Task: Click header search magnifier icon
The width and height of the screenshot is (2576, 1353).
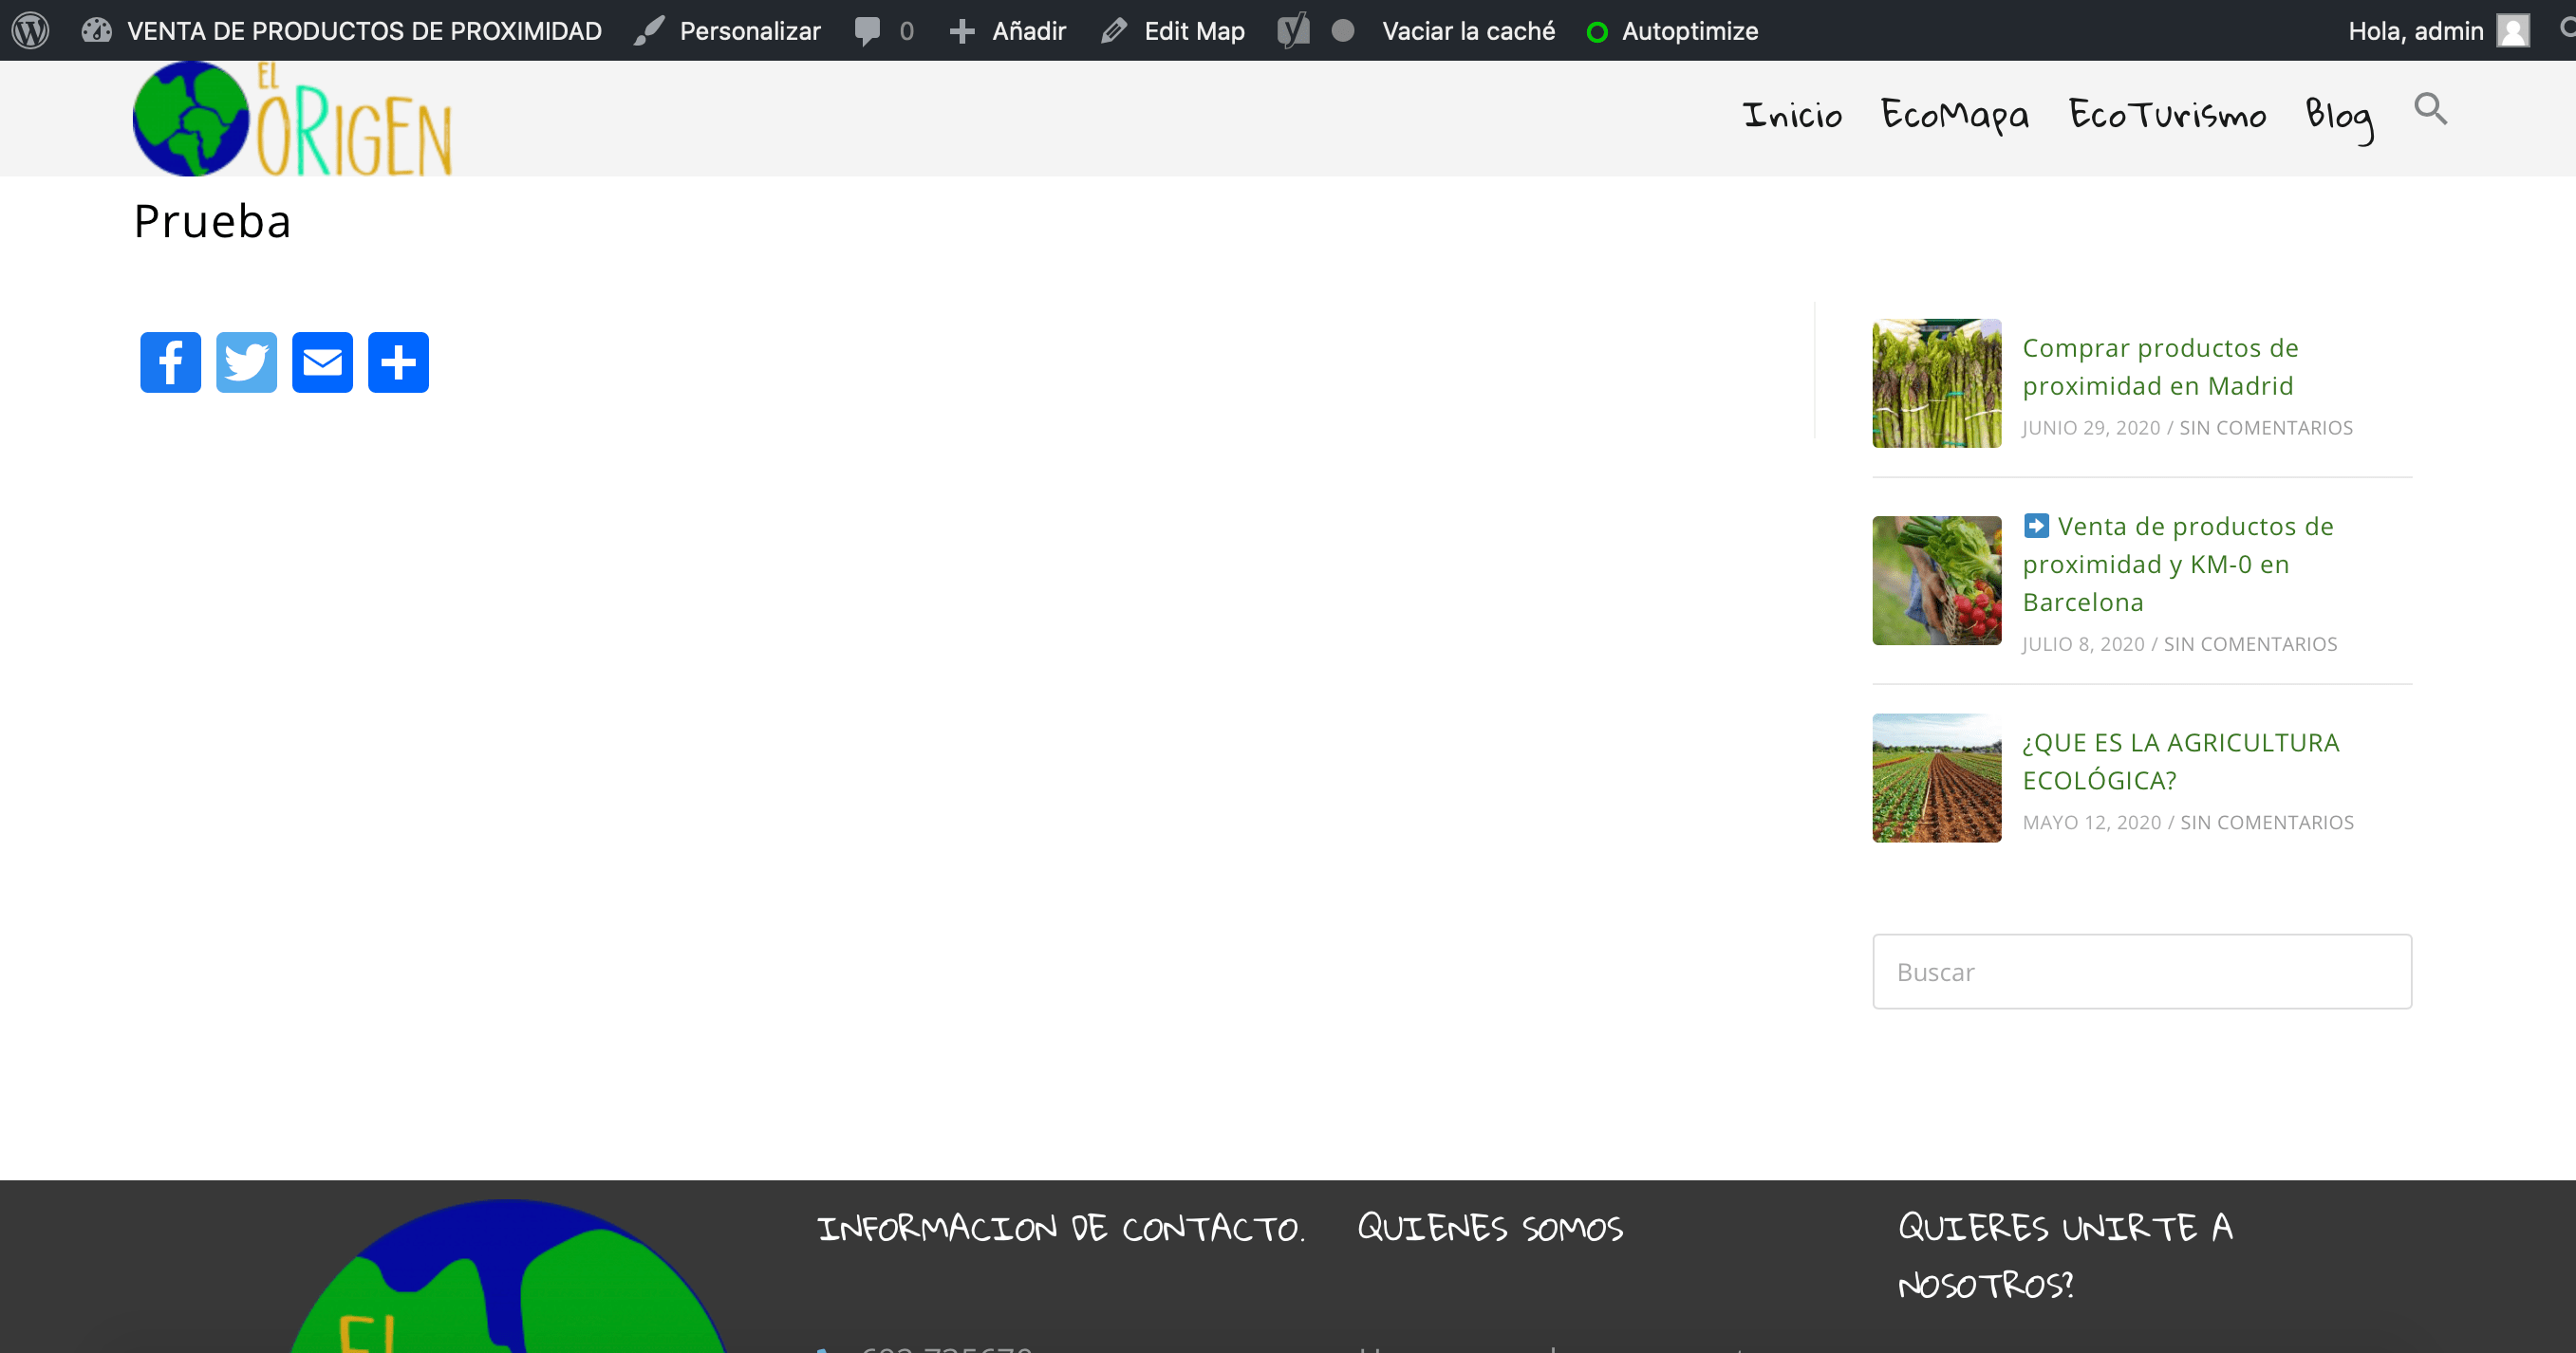Action: [x=2430, y=108]
